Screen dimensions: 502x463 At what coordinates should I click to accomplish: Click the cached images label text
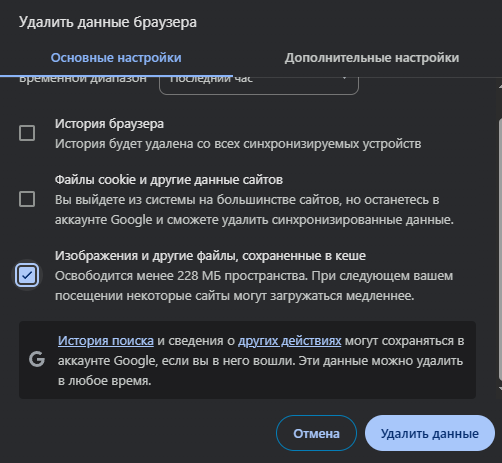click(210, 256)
